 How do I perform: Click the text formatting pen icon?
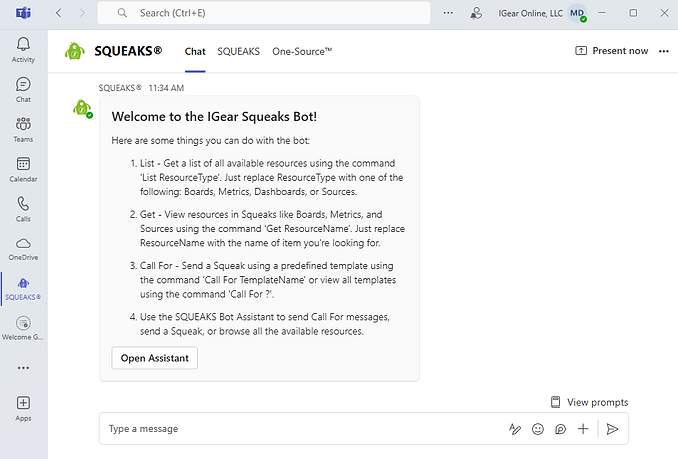(515, 428)
